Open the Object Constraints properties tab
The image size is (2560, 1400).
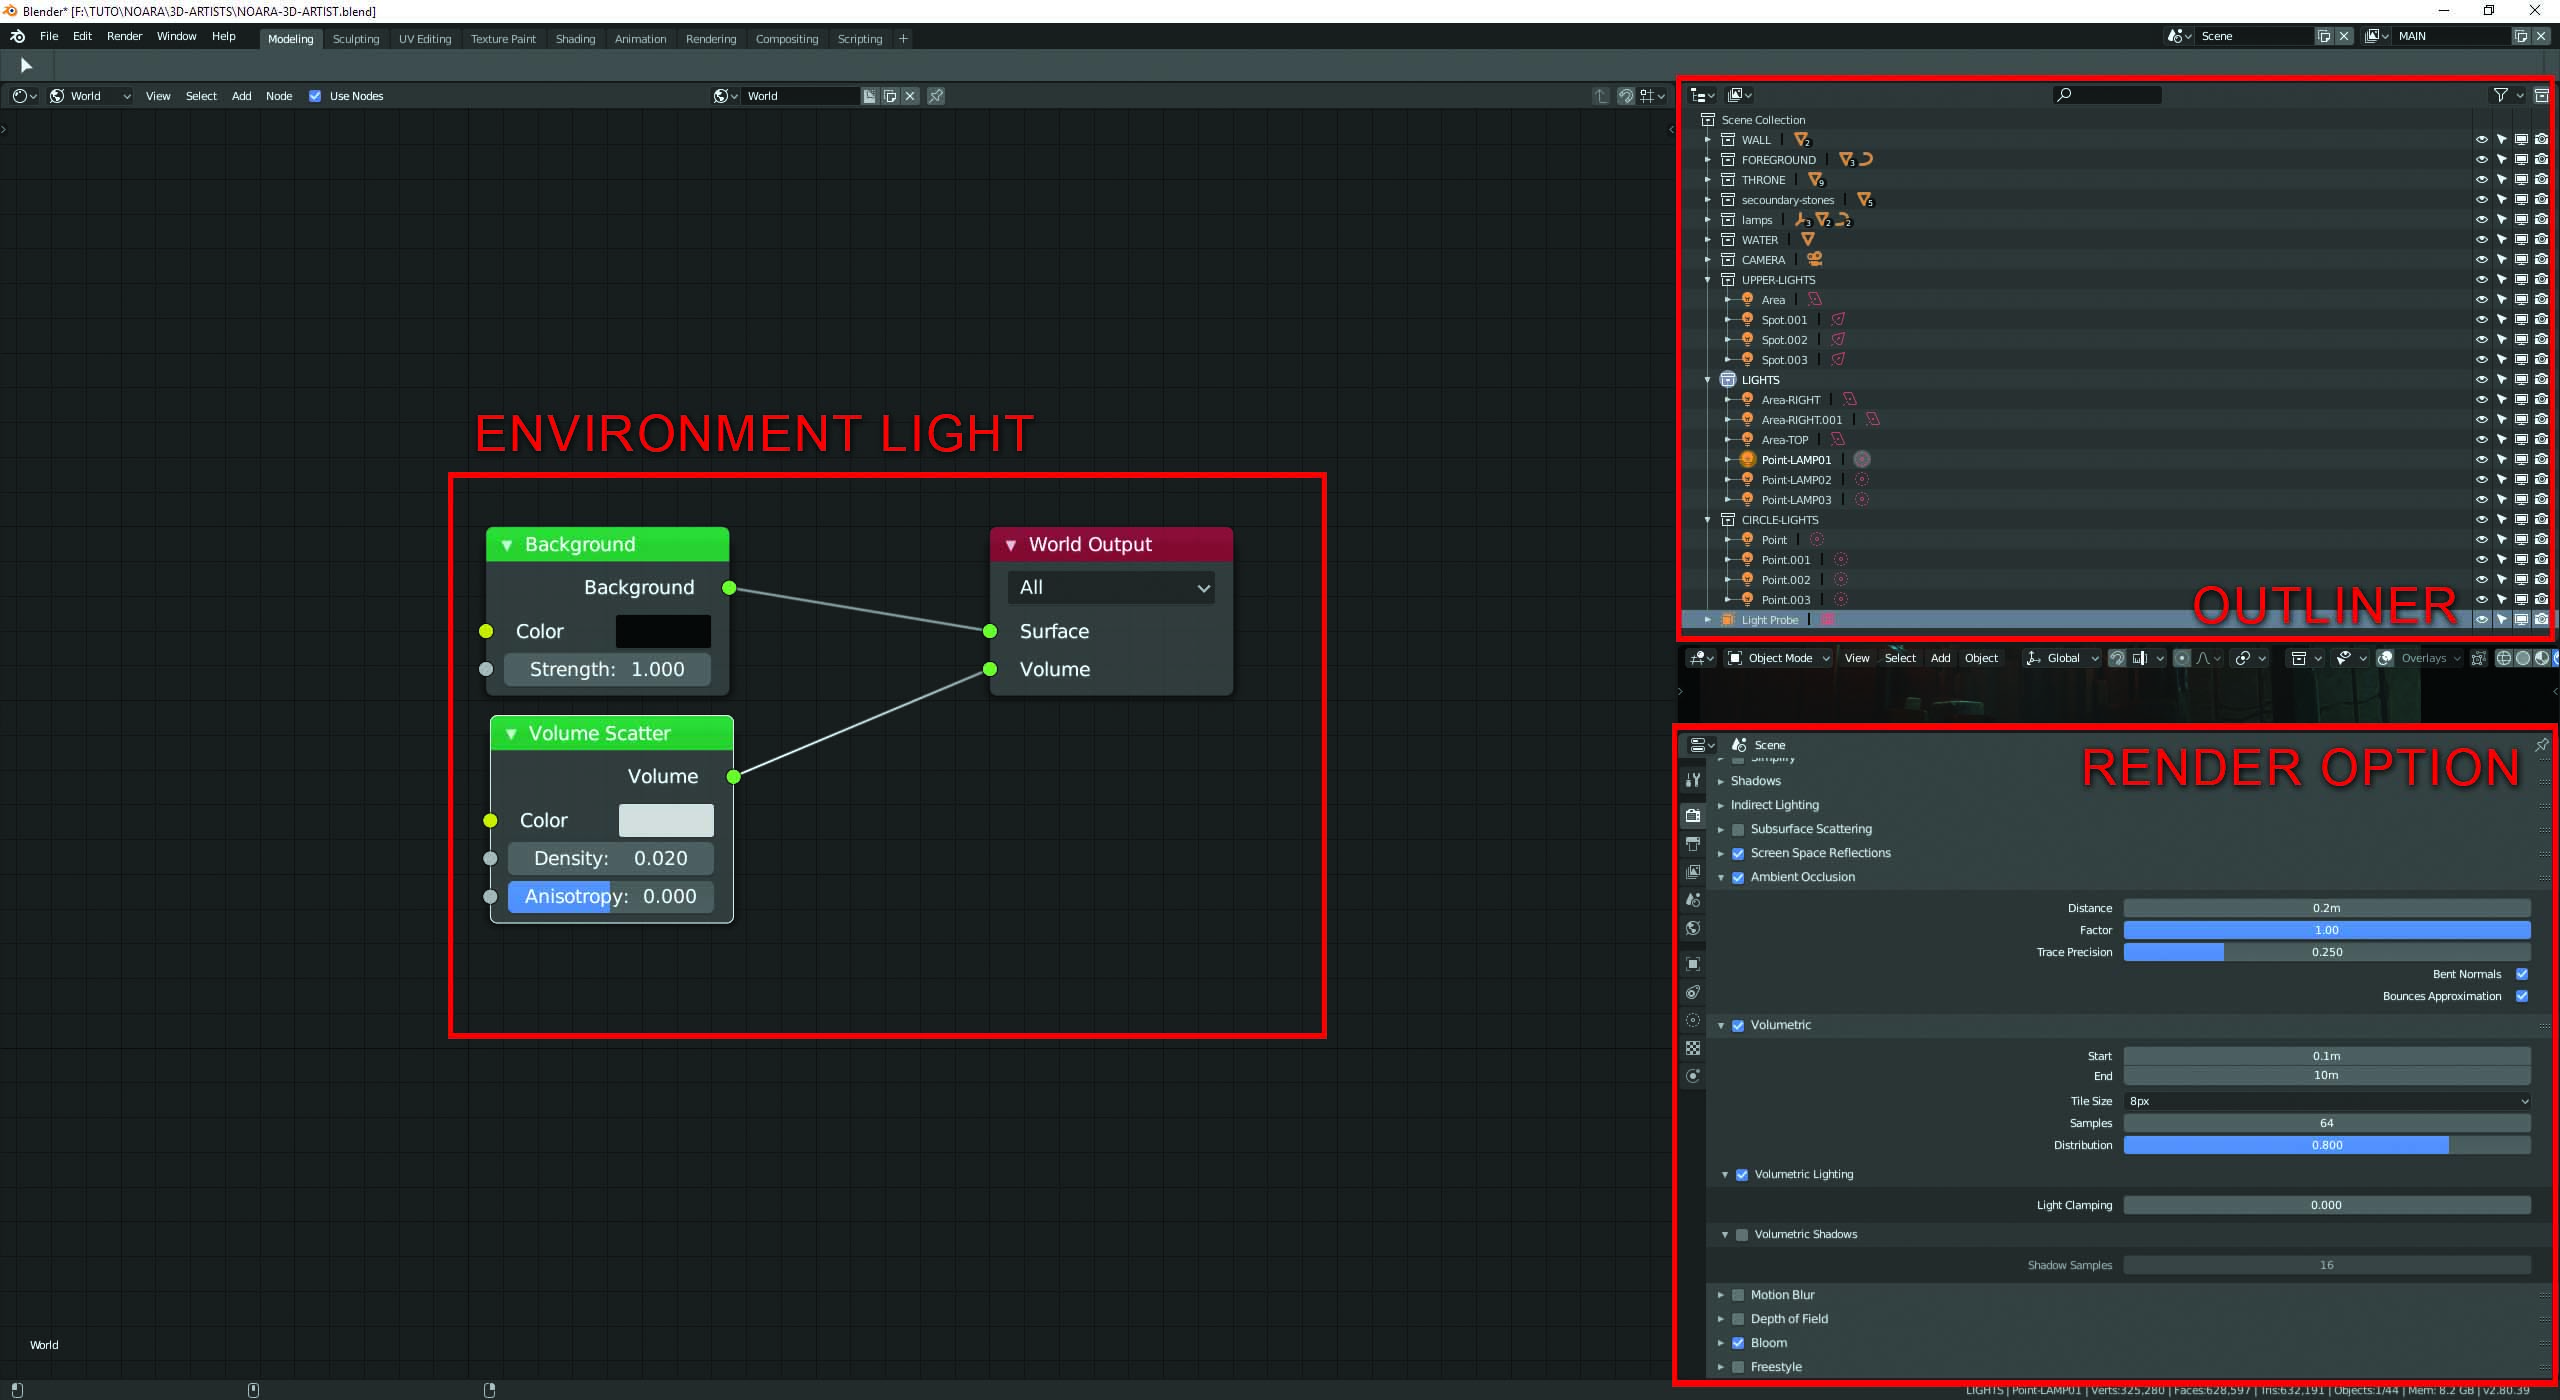coord(1693,992)
